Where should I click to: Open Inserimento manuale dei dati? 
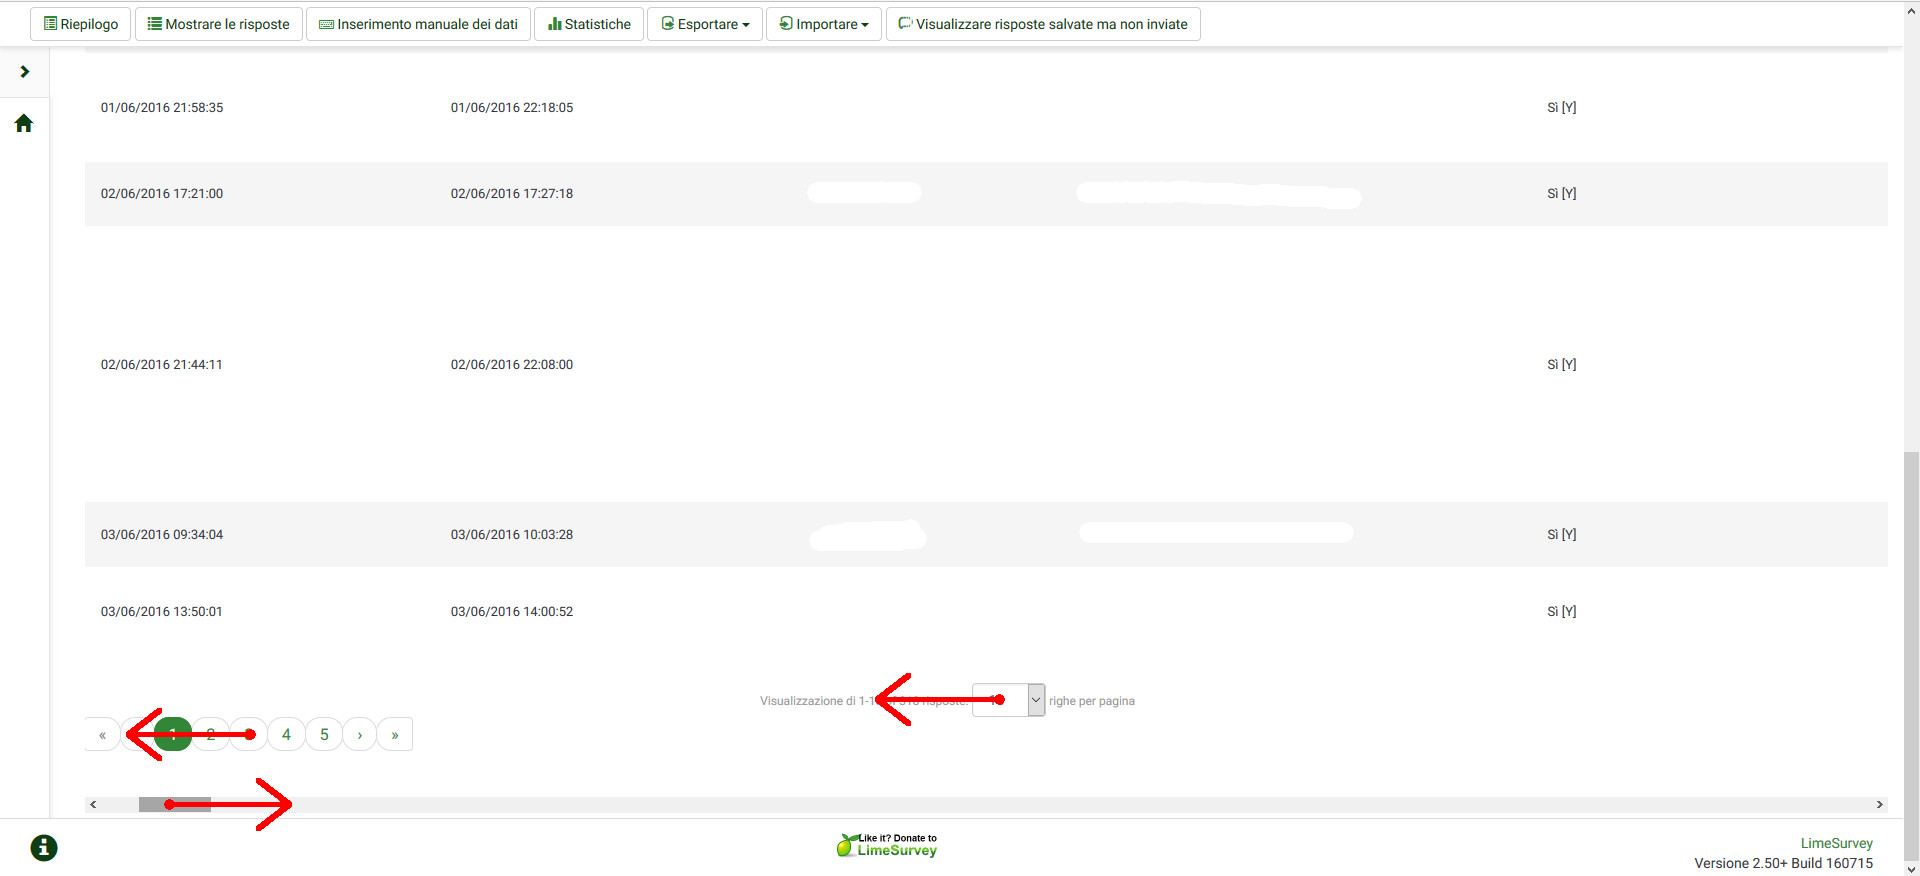418,24
